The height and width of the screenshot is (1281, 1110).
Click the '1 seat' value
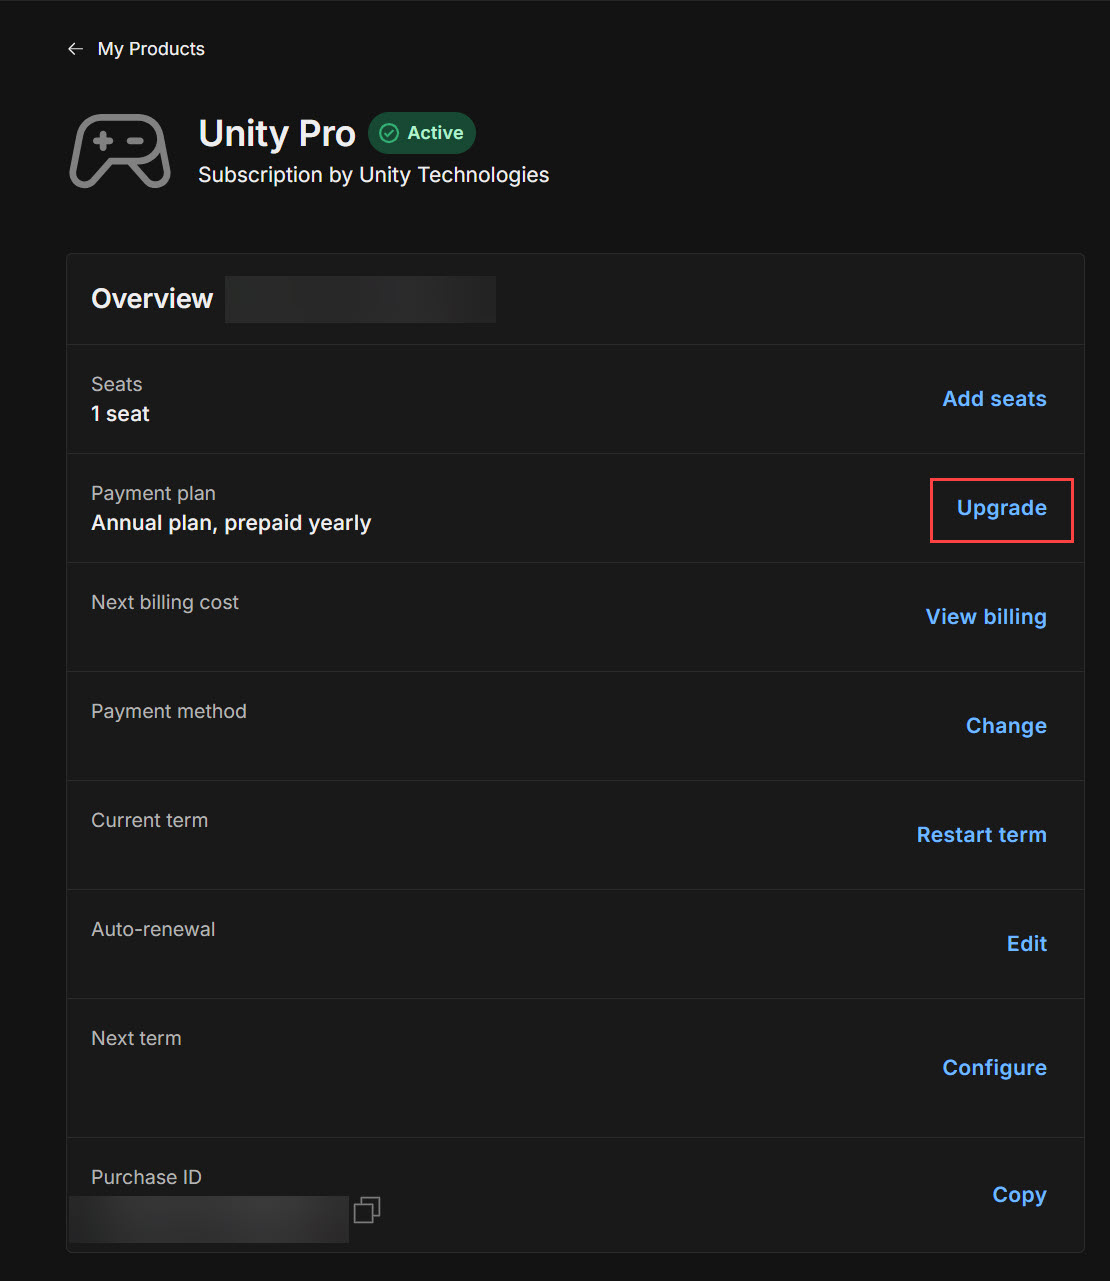click(x=120, y=414)
